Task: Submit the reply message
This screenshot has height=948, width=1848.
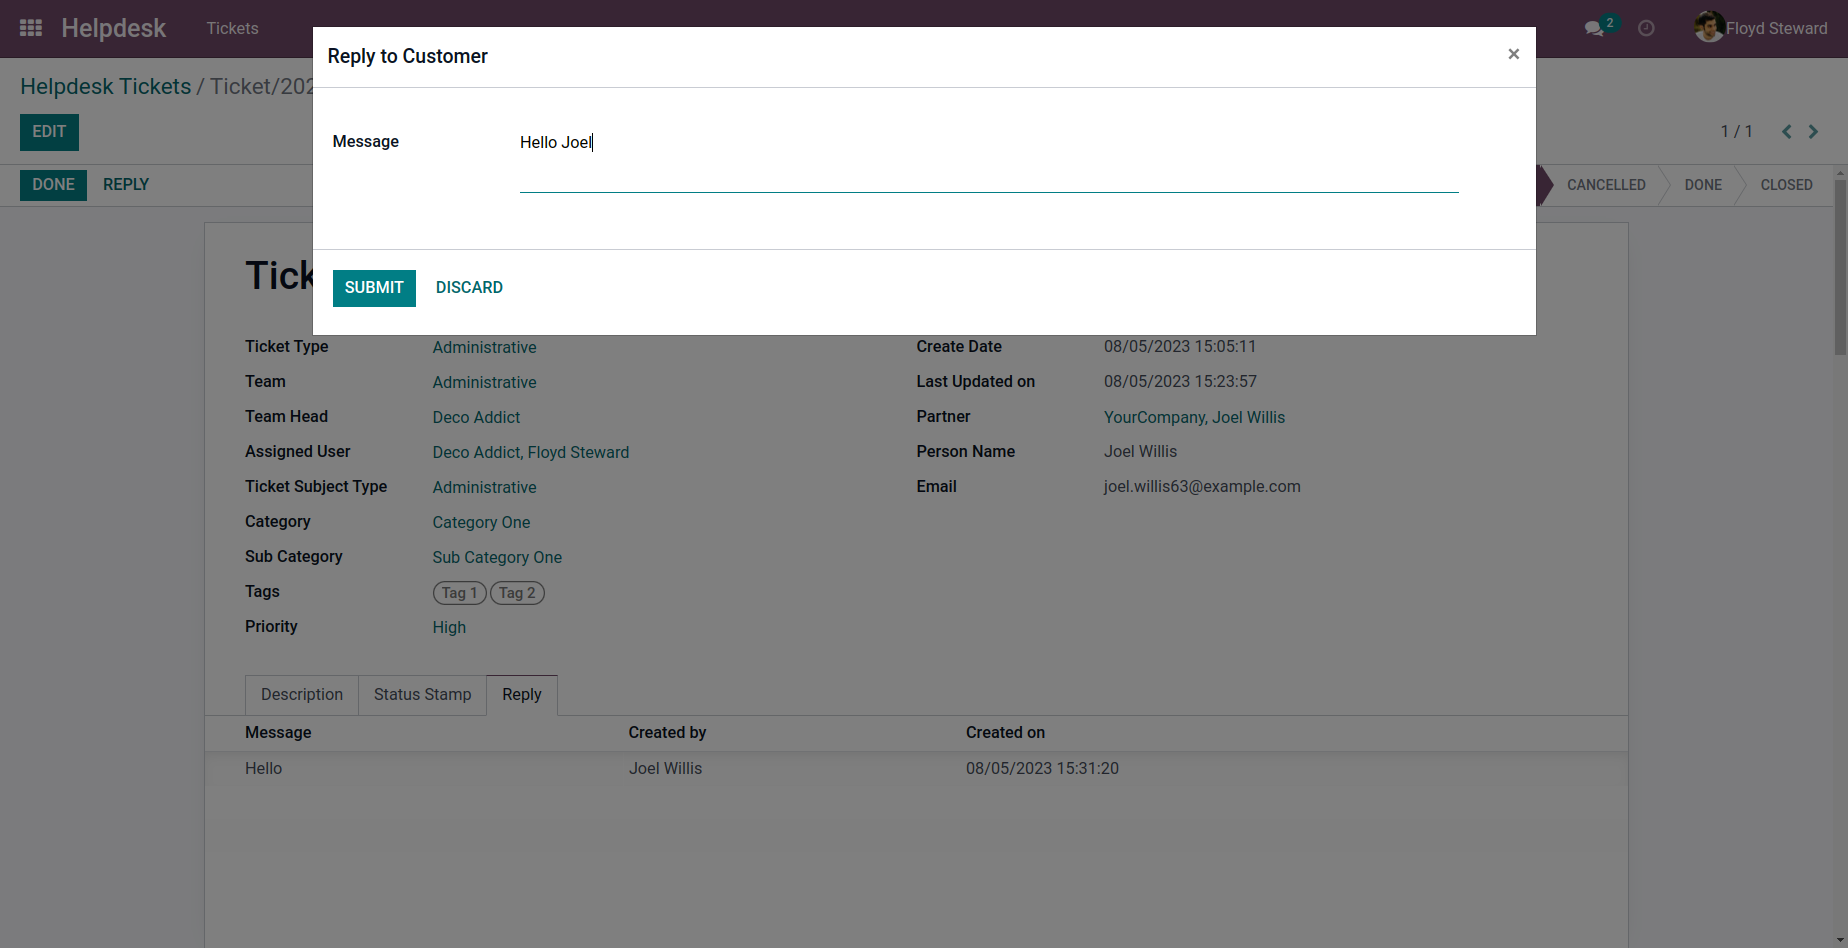Action: [x=374, y=288]
